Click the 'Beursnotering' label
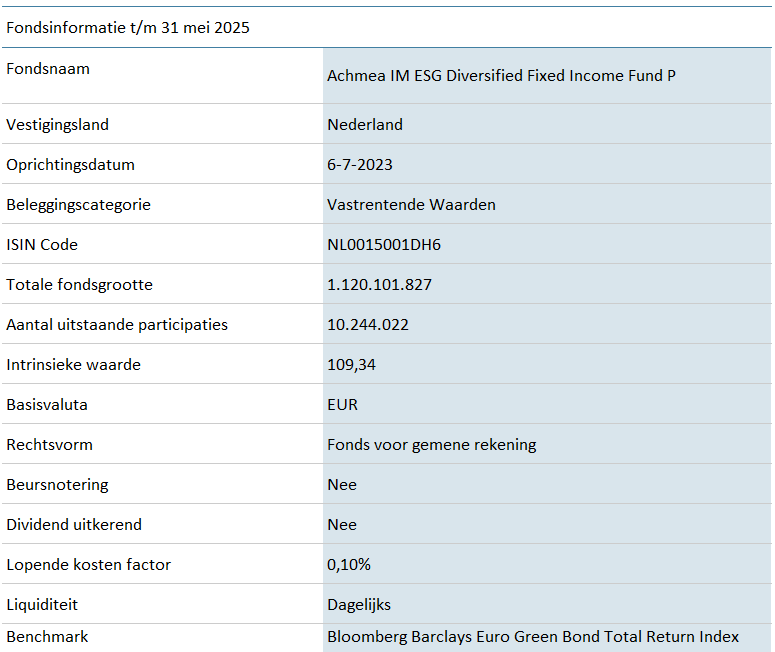This screenshot has height=652, width=775. click(57, 485)
